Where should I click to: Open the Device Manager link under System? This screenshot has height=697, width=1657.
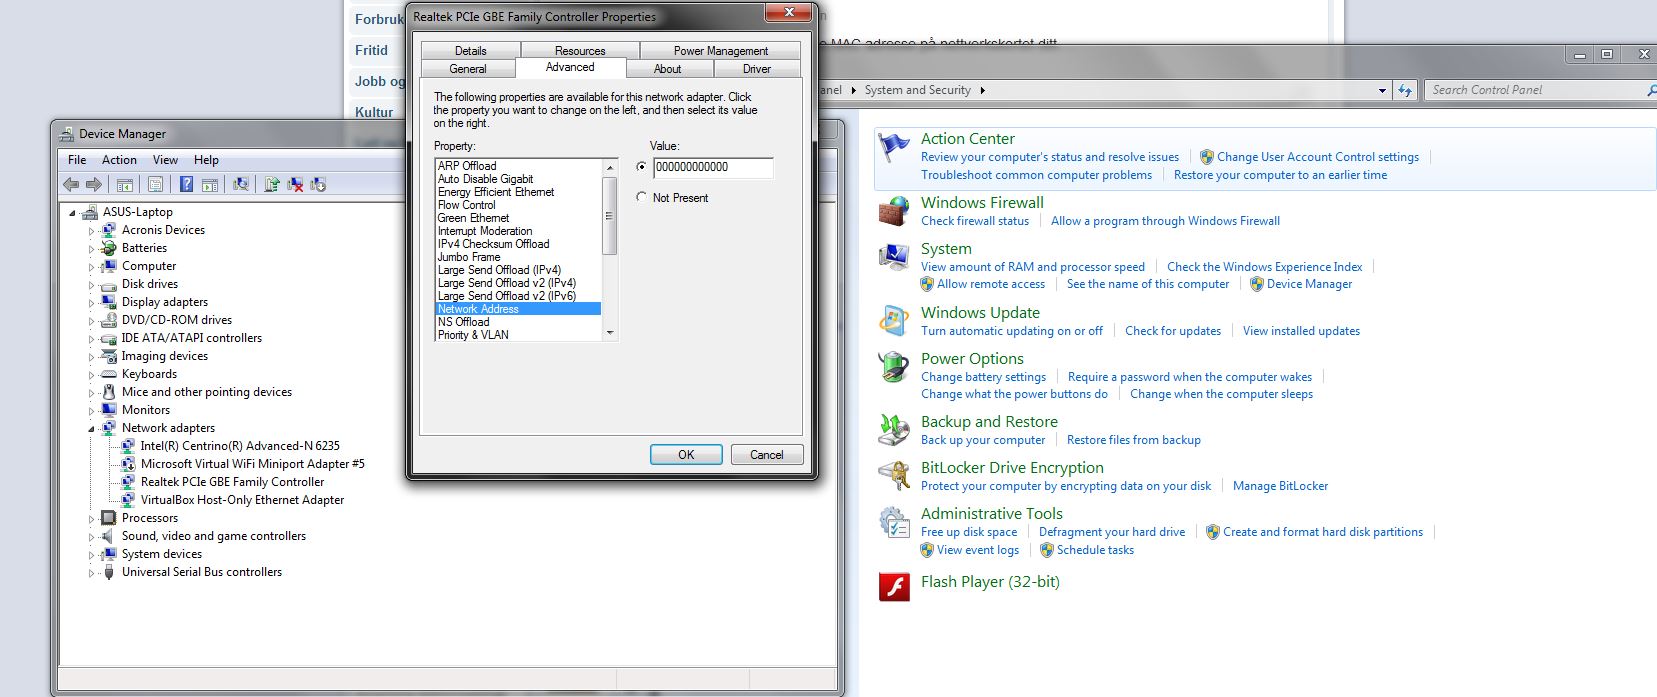click(1309, 284)
